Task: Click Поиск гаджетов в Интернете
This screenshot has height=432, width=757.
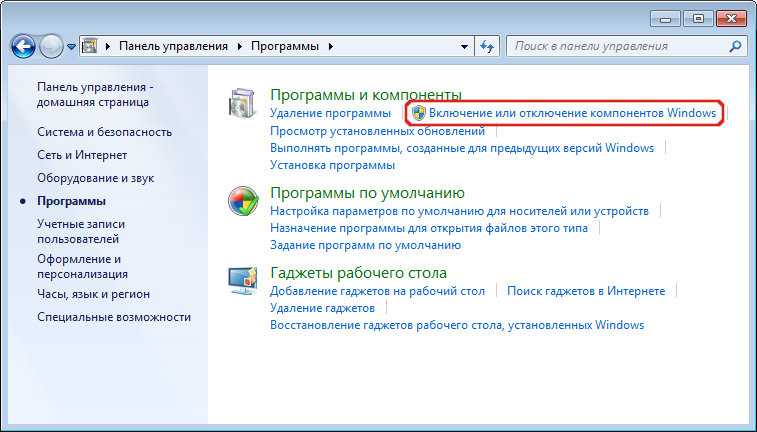Action: click(586, 291)
